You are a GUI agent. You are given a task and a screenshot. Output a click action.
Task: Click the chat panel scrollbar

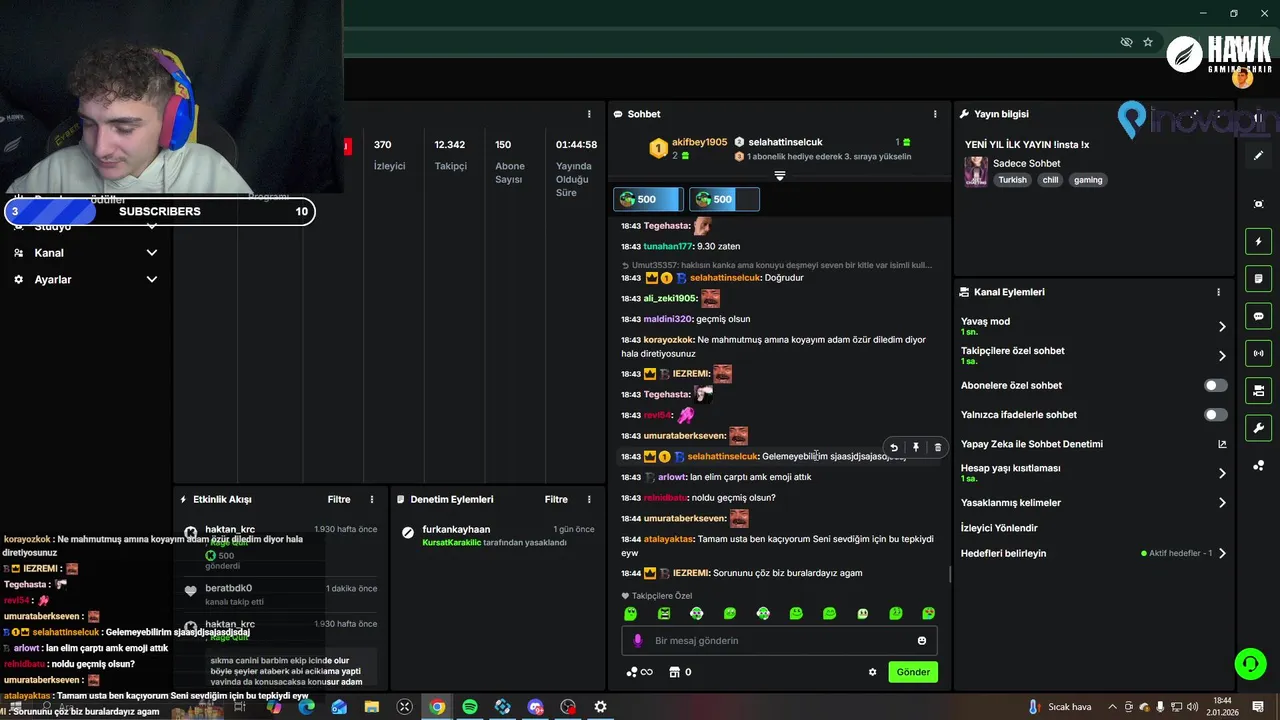pyautogui.click(x=950, y=574)
